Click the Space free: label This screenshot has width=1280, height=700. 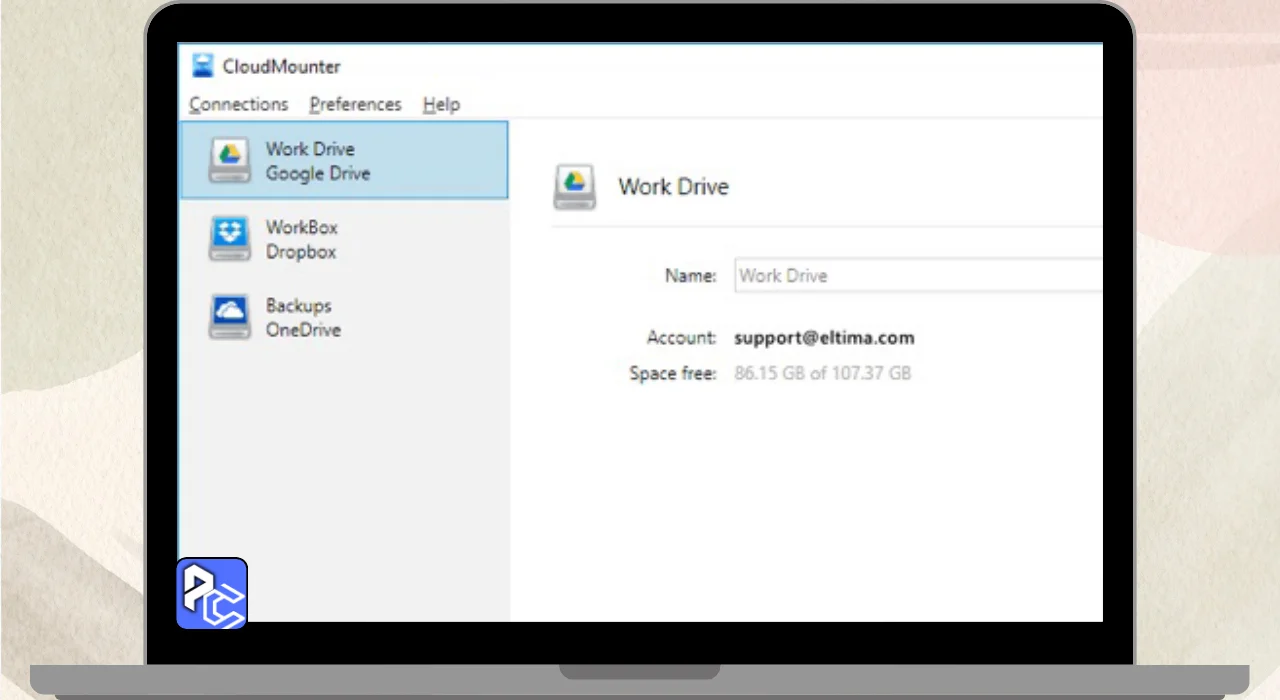[x=673, y=374]
